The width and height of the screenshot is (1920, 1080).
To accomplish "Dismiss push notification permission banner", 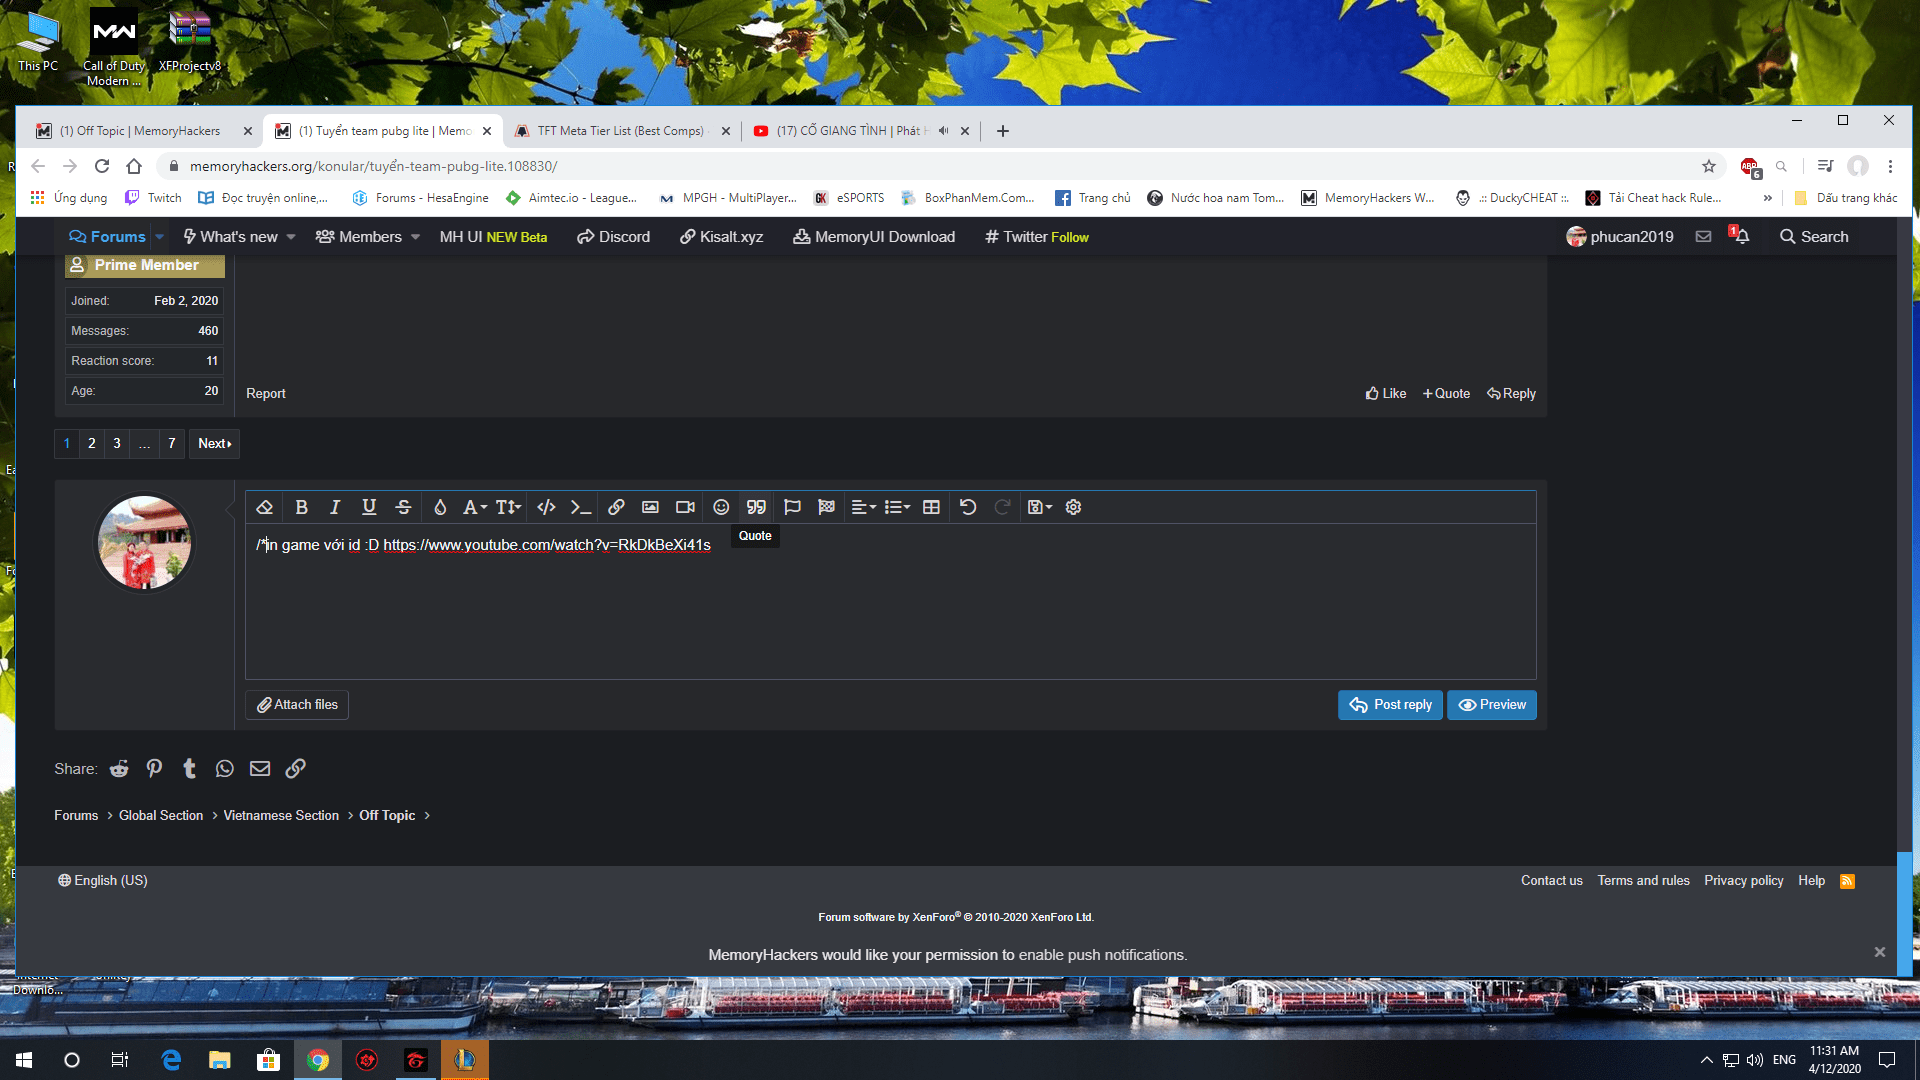I will tap(1880, 952).
